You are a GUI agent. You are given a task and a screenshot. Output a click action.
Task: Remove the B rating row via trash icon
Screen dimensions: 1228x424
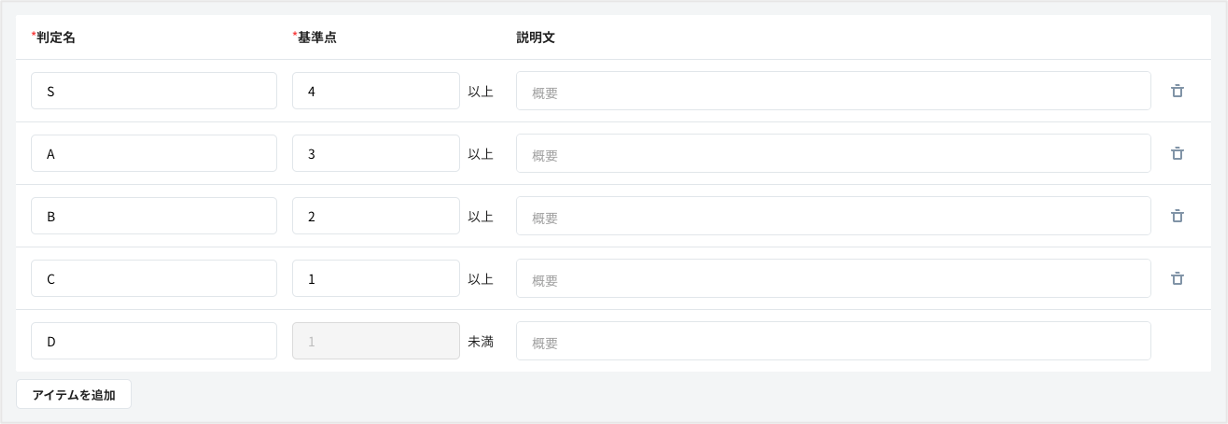[x=1177, y=216]
